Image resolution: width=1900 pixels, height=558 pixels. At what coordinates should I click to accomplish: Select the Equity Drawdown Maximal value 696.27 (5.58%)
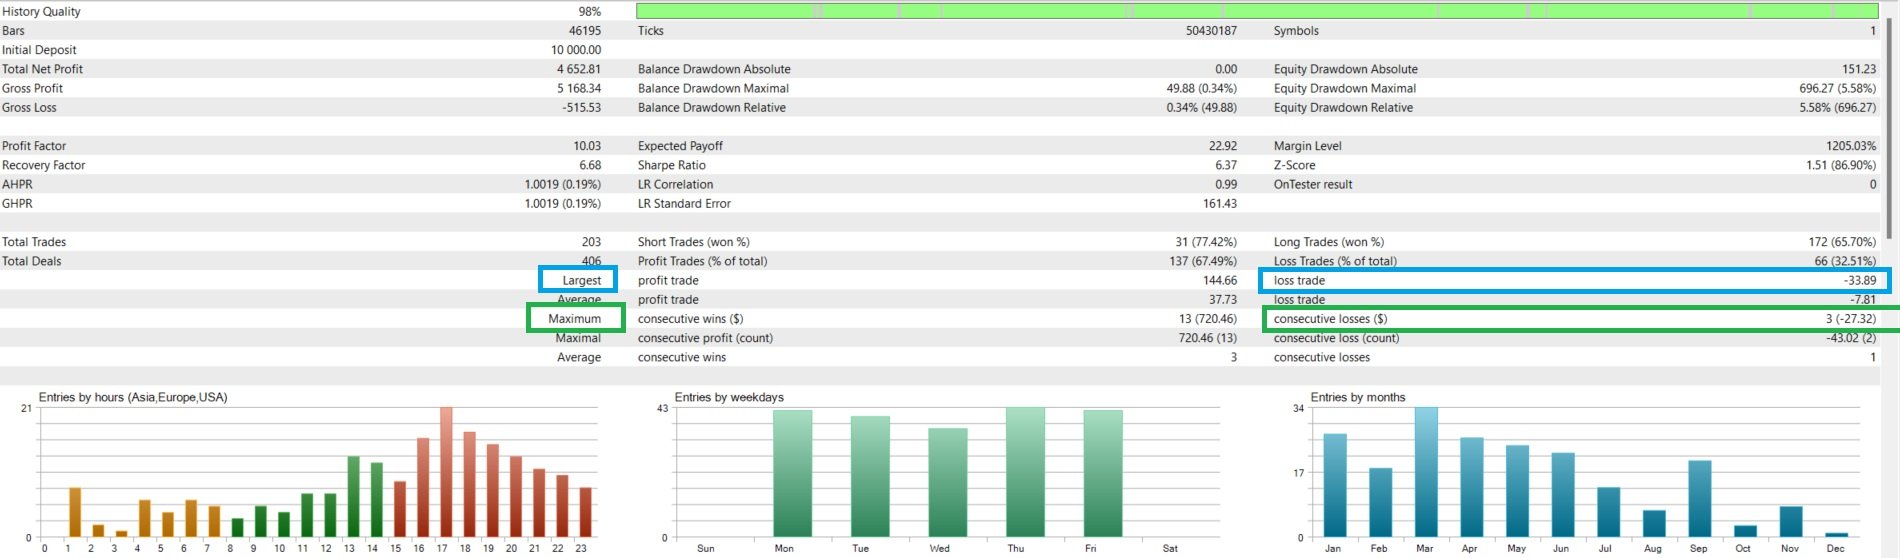[1838, 88]
